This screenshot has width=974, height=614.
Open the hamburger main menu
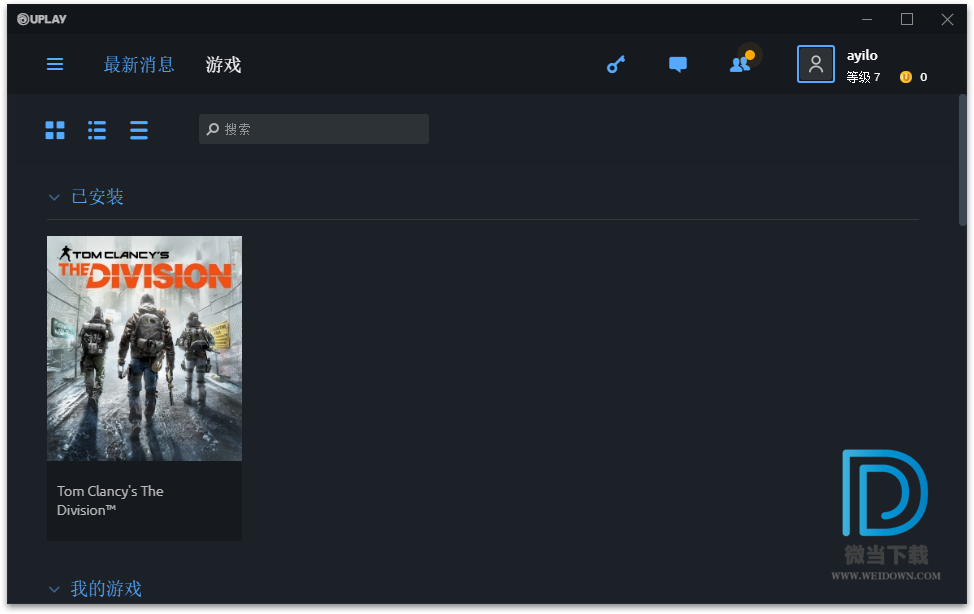click(x=55, y=65)
